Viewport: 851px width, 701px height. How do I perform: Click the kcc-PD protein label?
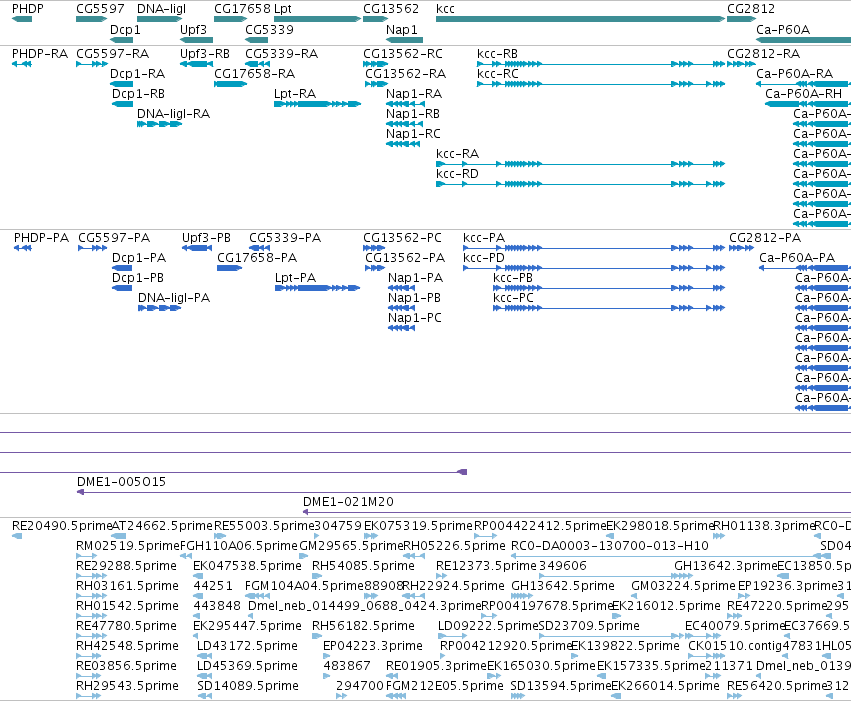[x=484, y=258]
